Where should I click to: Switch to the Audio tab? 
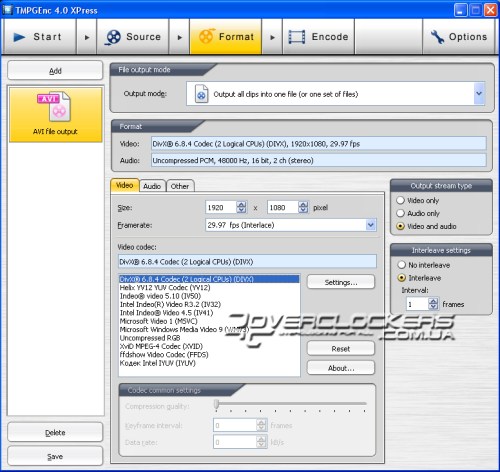click(152, 186)
